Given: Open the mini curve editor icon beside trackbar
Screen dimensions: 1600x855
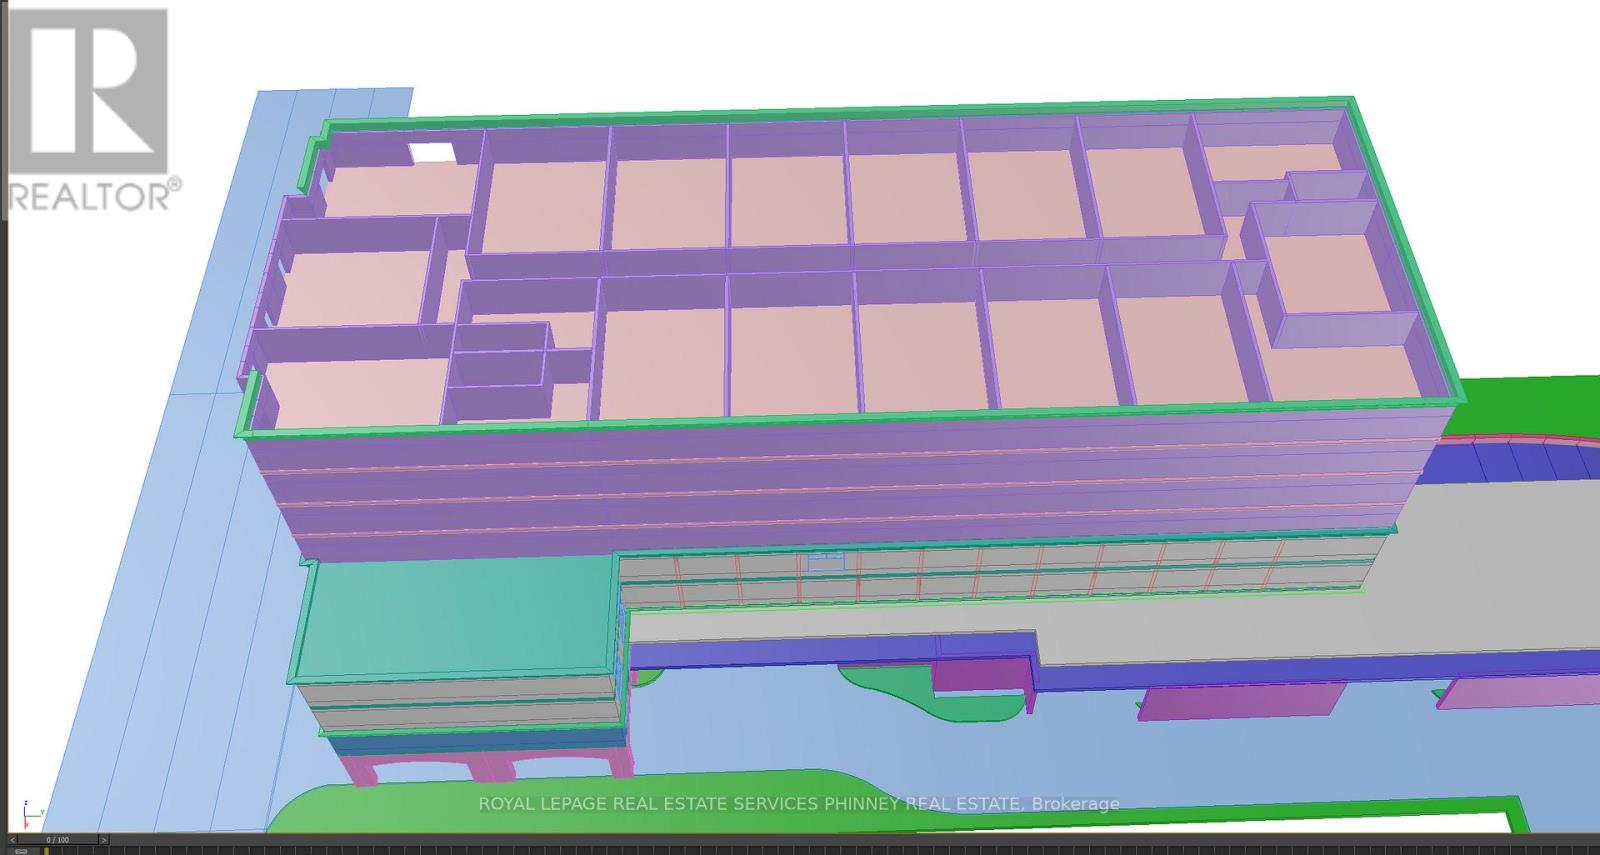Looking at the screenshot, I should tap(22, 851).
